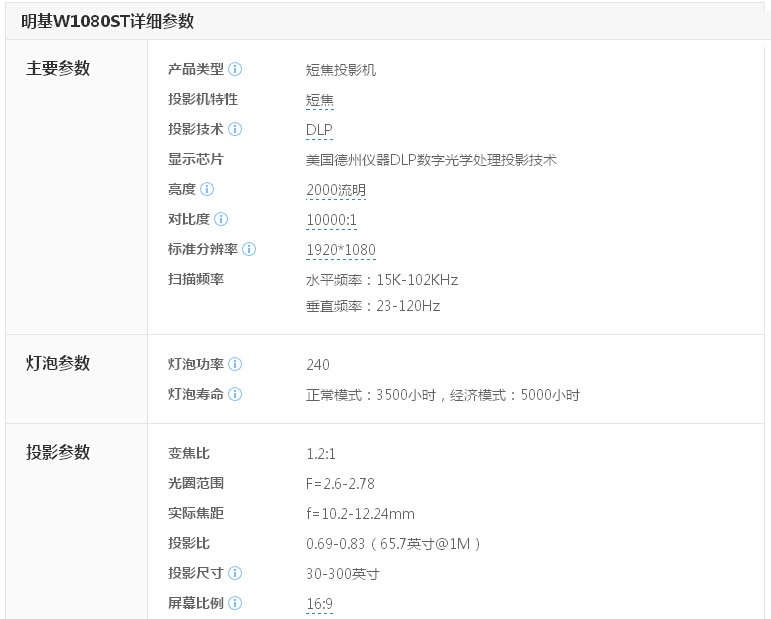Click the 对比度 label text
This screenshot has width=771, height=619.
(189, 219)
